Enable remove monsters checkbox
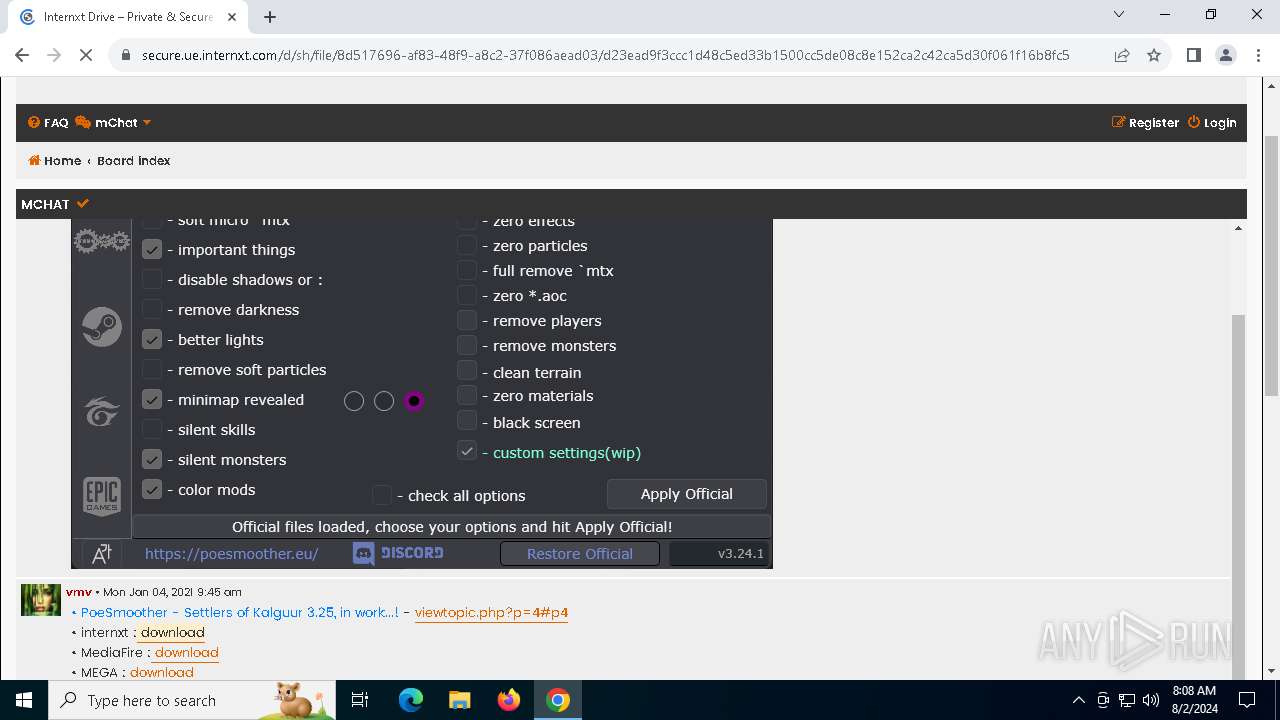 pos(467,345)
